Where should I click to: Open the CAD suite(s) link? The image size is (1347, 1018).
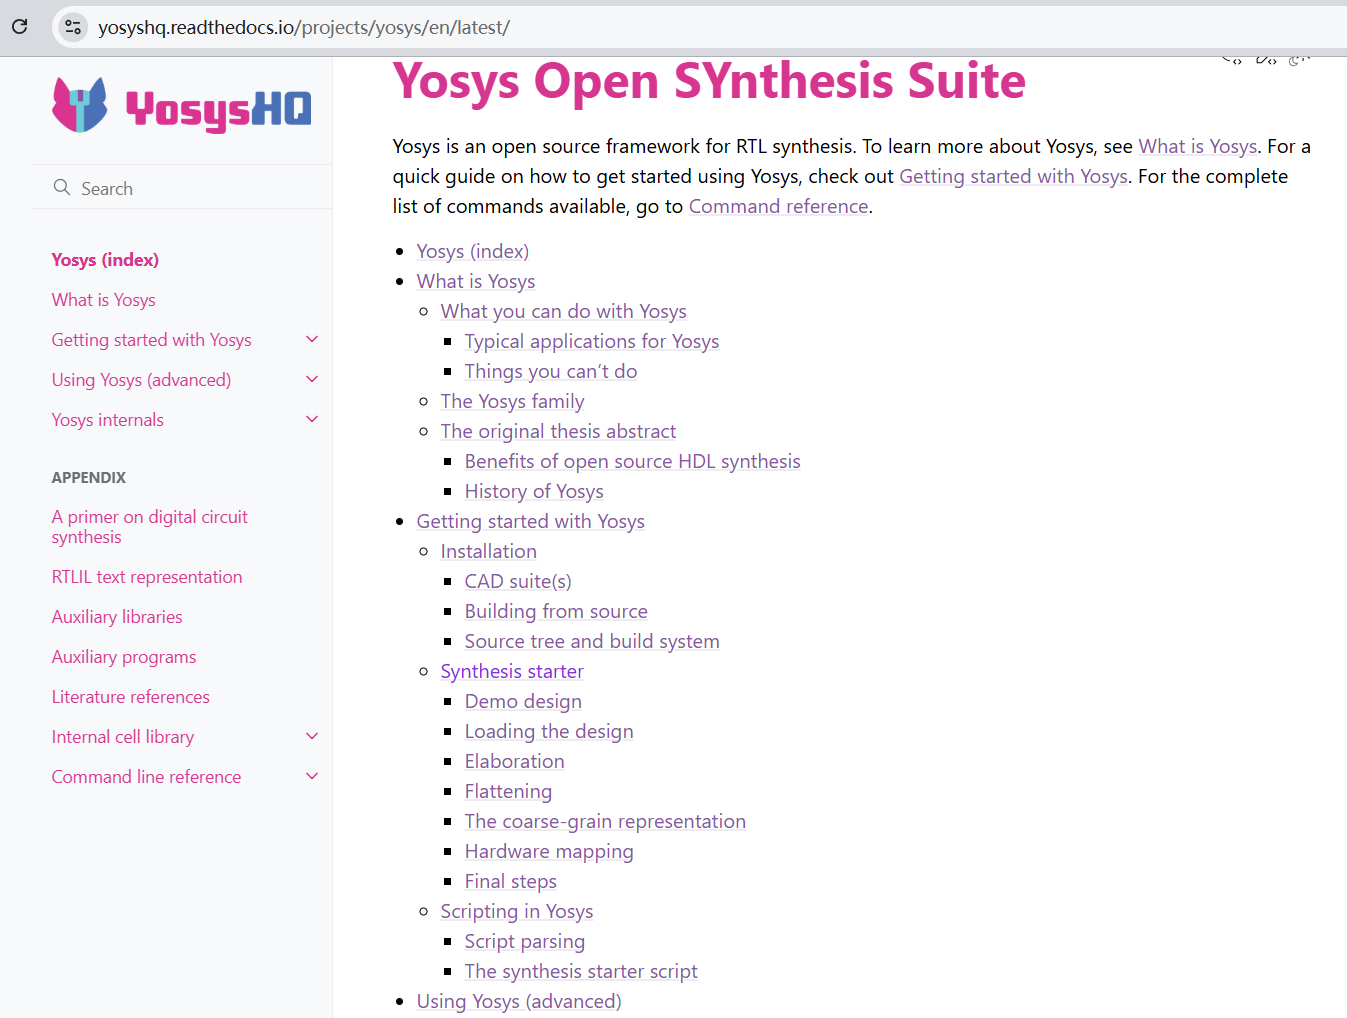click(x=518, y=581)
